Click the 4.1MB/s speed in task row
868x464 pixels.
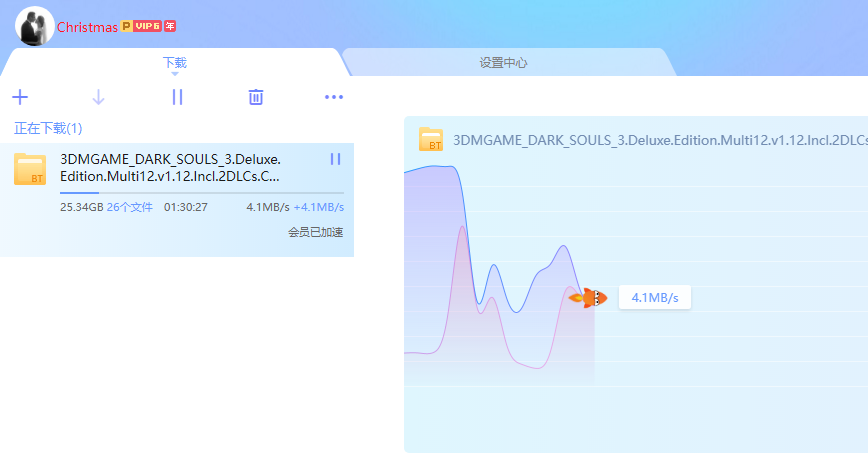click(x=268, y=207)
